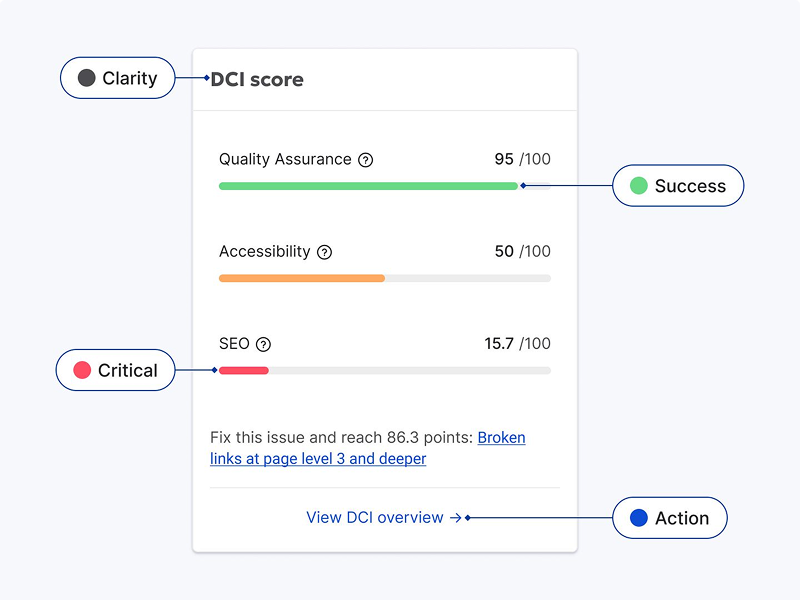Select the red dot in the Critical pill
Image resolution: width=800 pixels, height=600 pixels.
(82, 369)
